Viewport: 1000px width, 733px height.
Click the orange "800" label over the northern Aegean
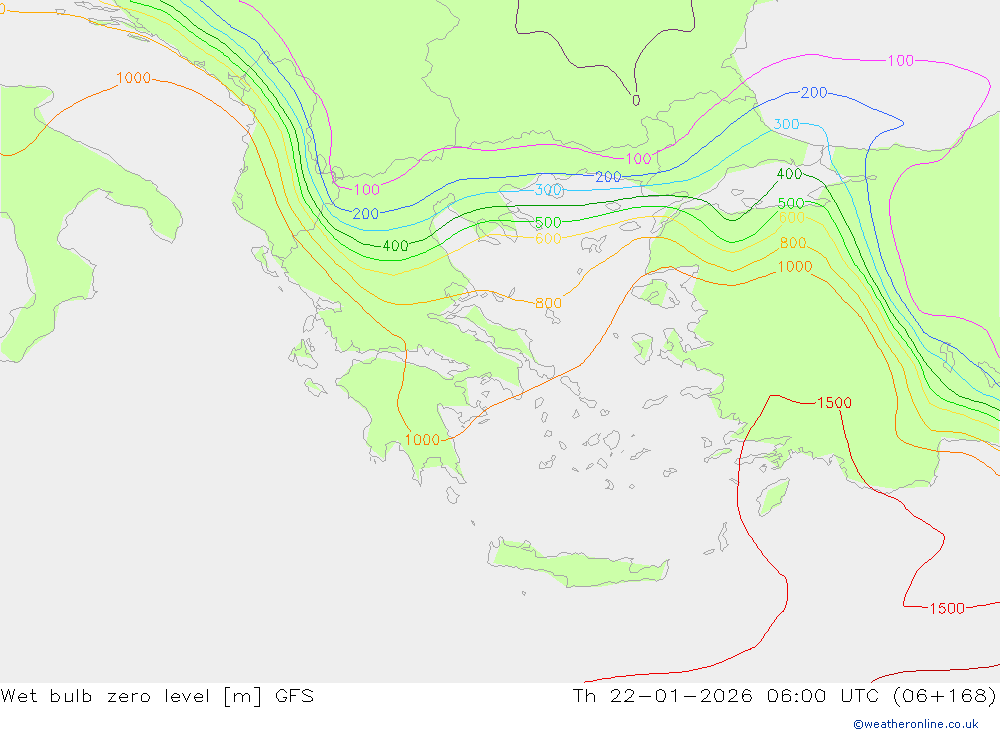coord(548,303)
